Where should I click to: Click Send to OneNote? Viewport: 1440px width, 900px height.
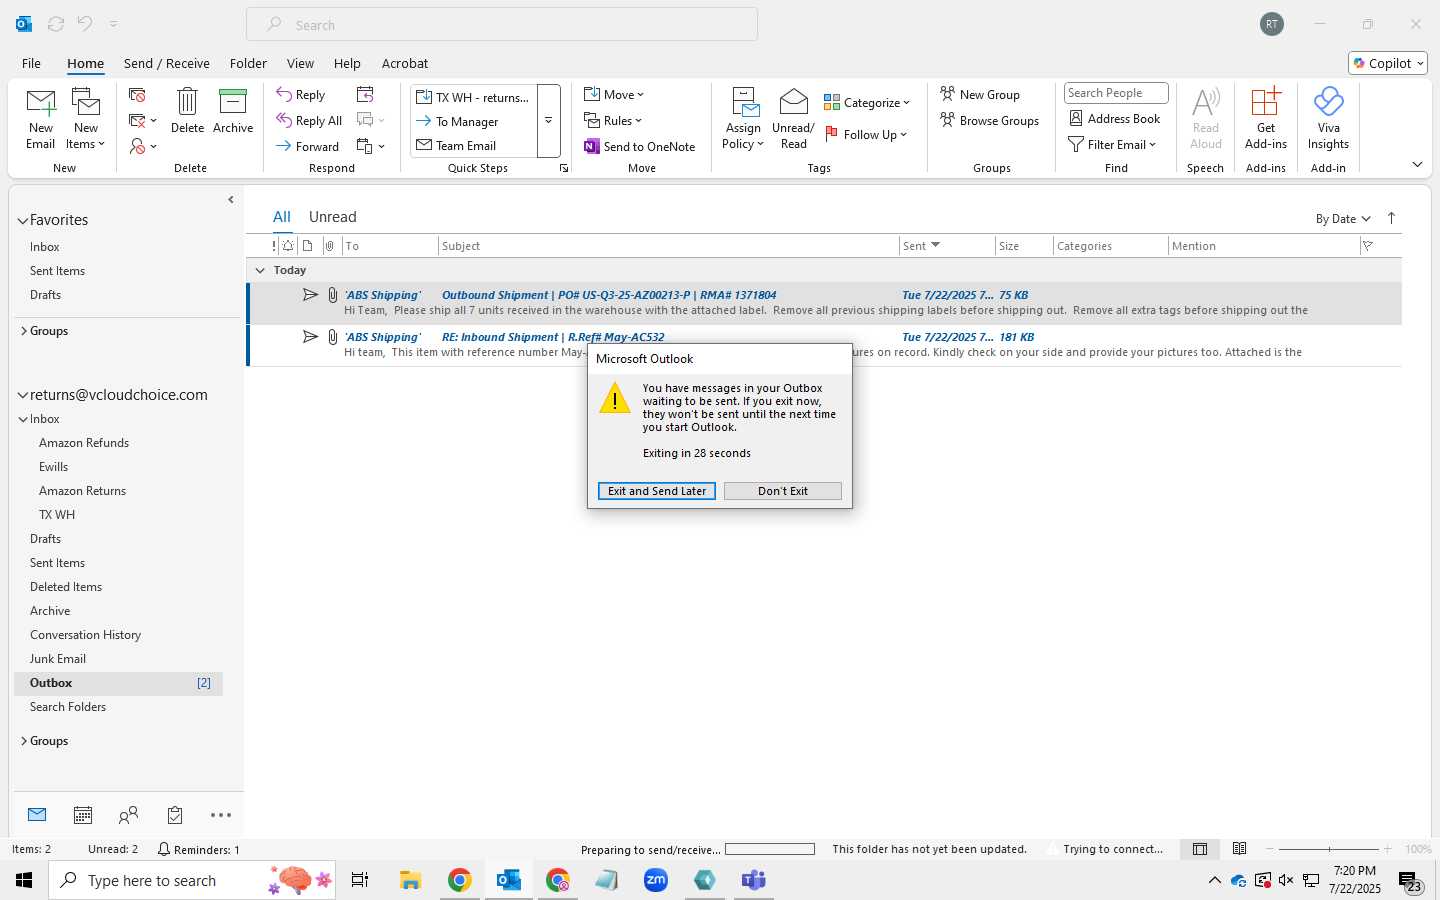click(640, 146)
